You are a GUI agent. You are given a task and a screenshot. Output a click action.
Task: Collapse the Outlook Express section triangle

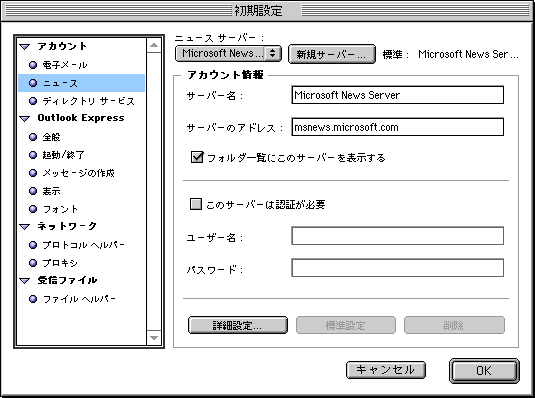[x=25, y=119]
